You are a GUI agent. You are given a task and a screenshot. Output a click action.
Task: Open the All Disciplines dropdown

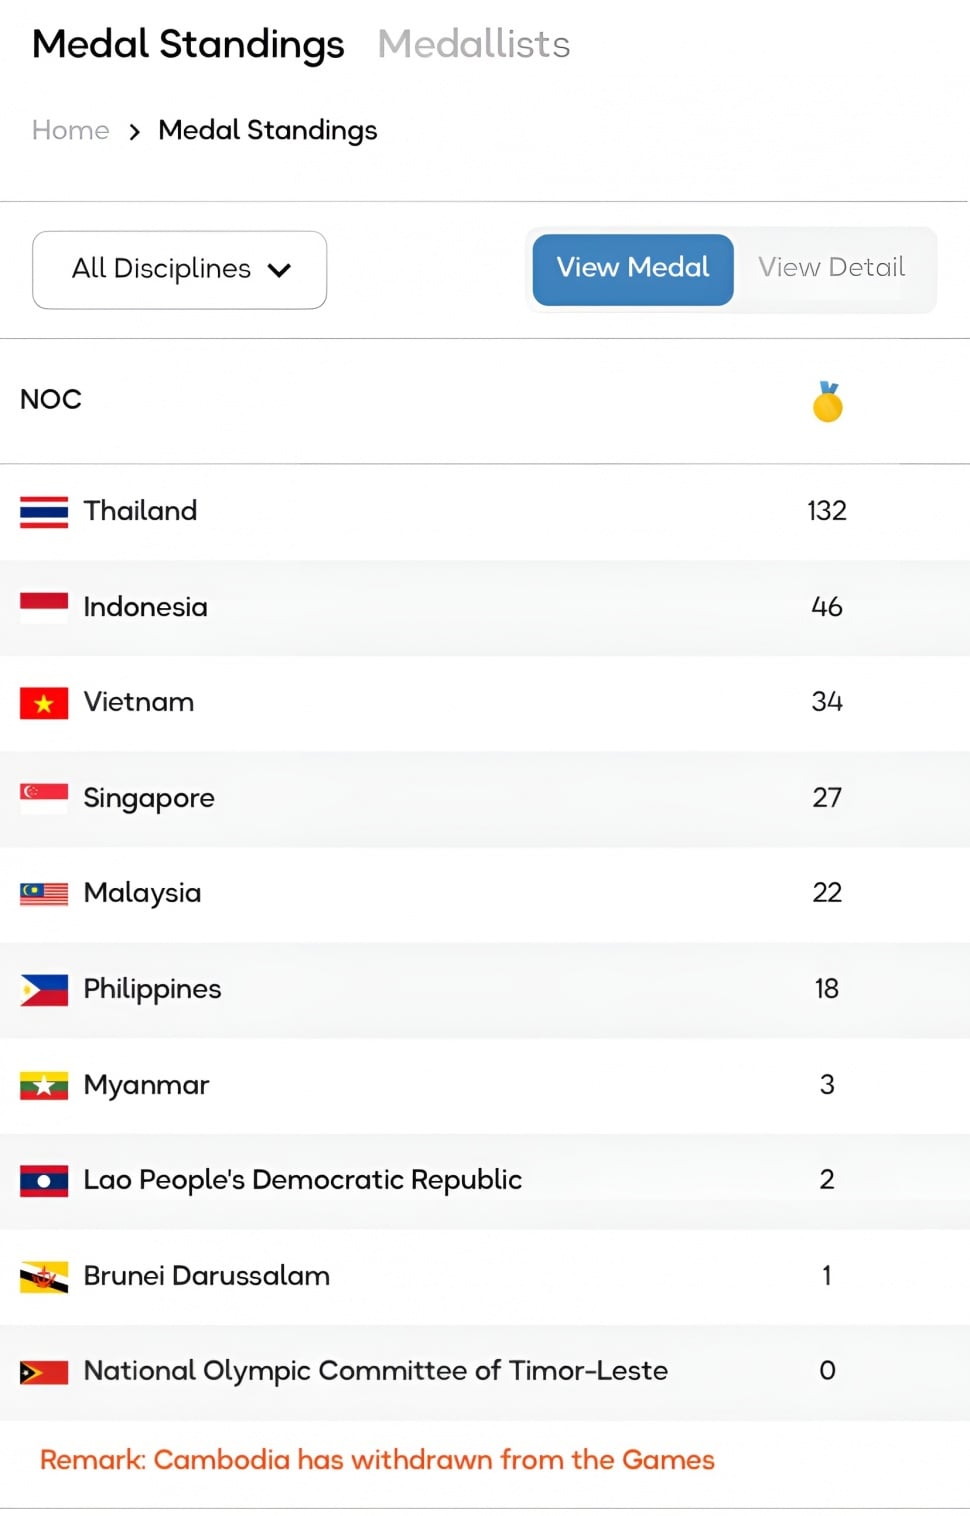179,269
